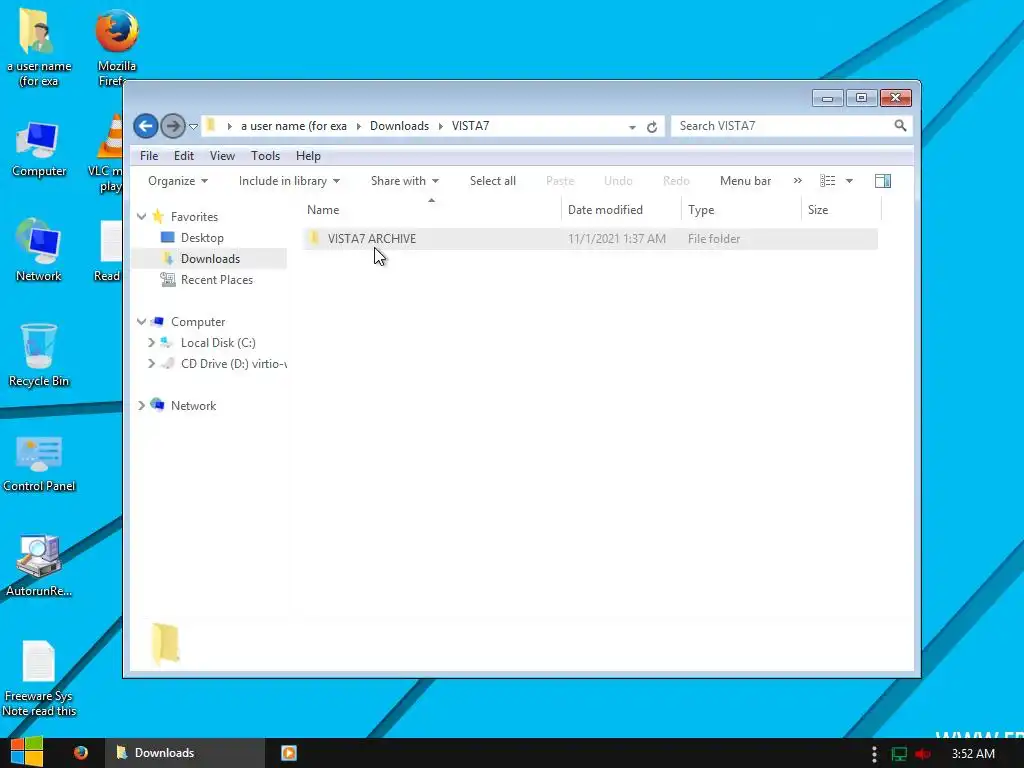Click Downloads breadcrumb in address bar

[399, 126]
